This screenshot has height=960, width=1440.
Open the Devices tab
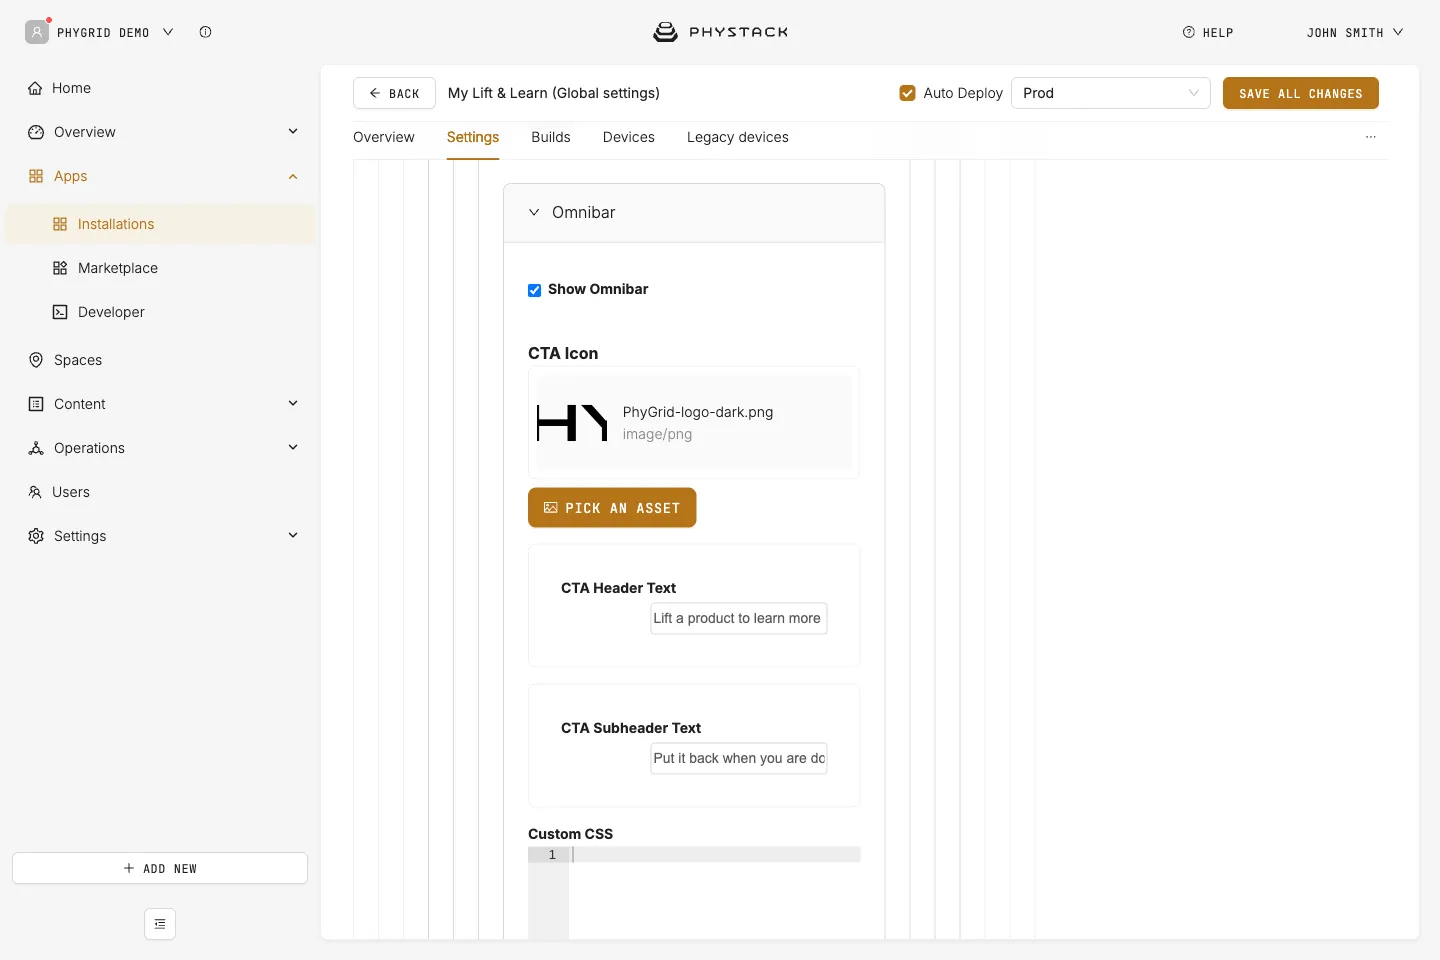click(629, 137)
